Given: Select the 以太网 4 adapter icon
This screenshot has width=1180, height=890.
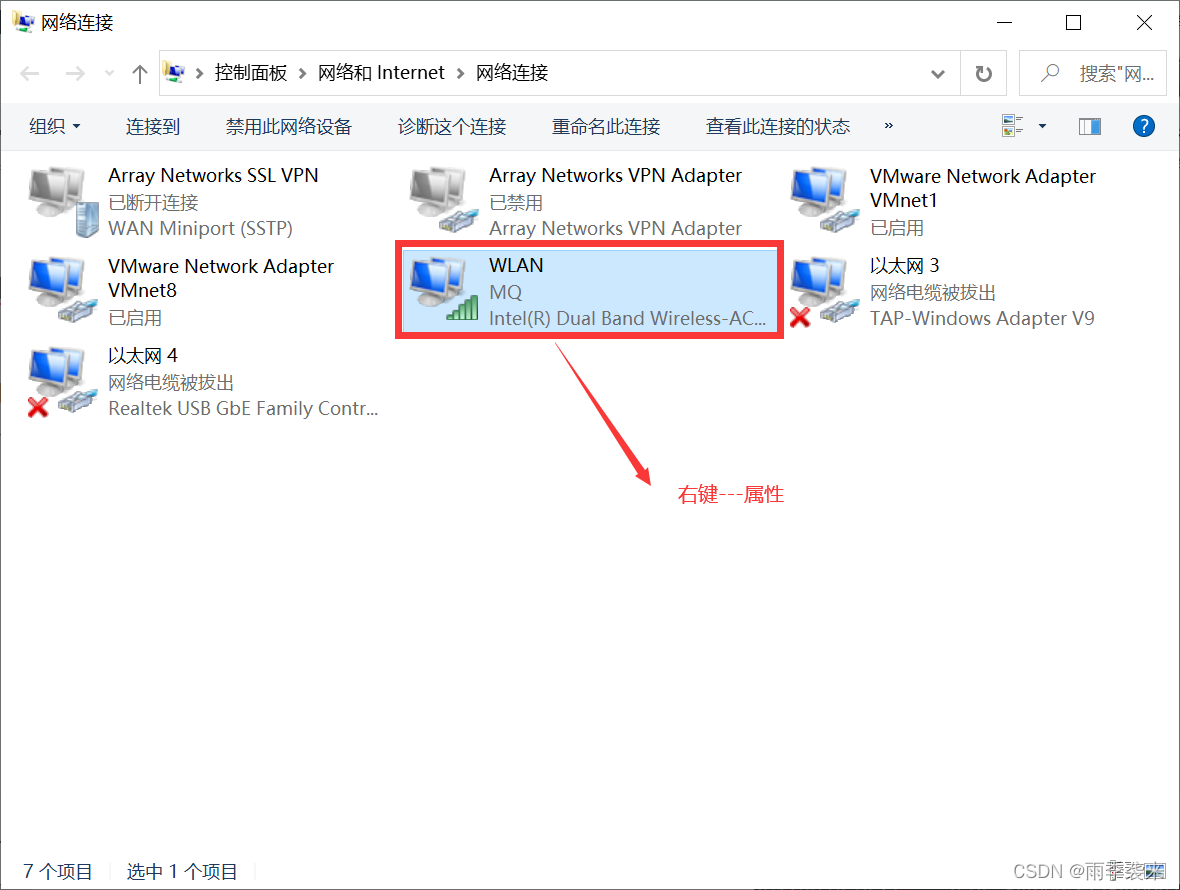Looking at the screenshot, I should pyautogui.click(x=62, y=381).
